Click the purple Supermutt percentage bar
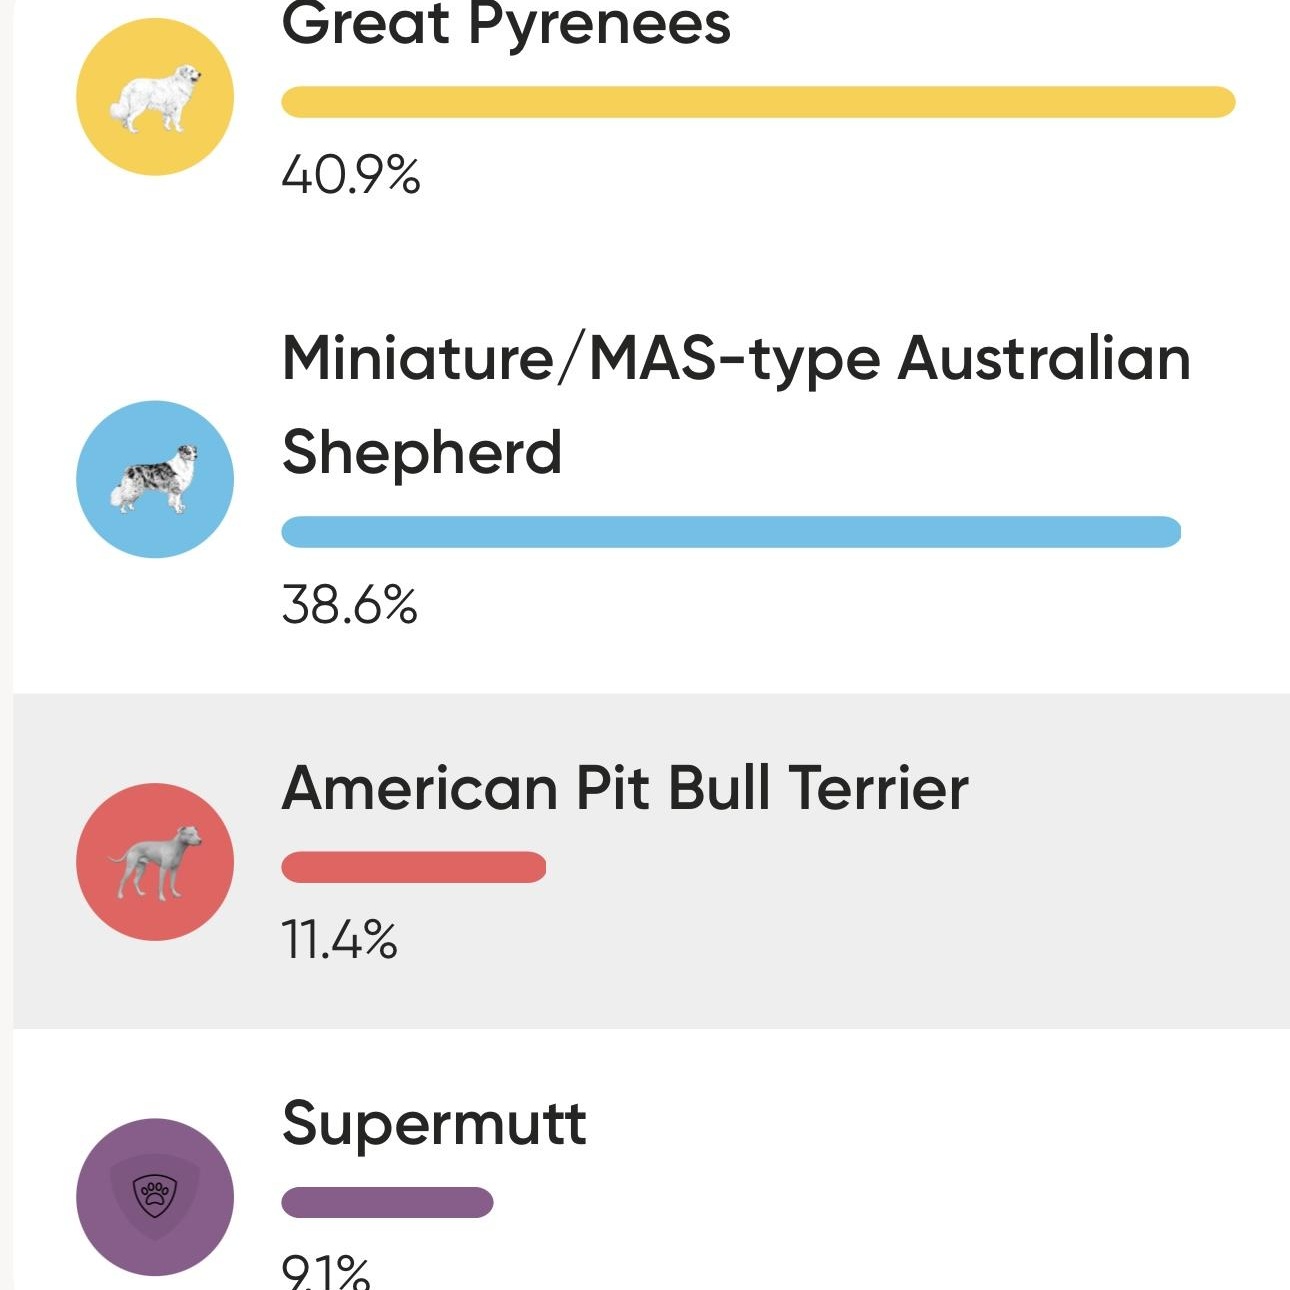This screenshot has width=1290, height=1290. [387, 1202]
